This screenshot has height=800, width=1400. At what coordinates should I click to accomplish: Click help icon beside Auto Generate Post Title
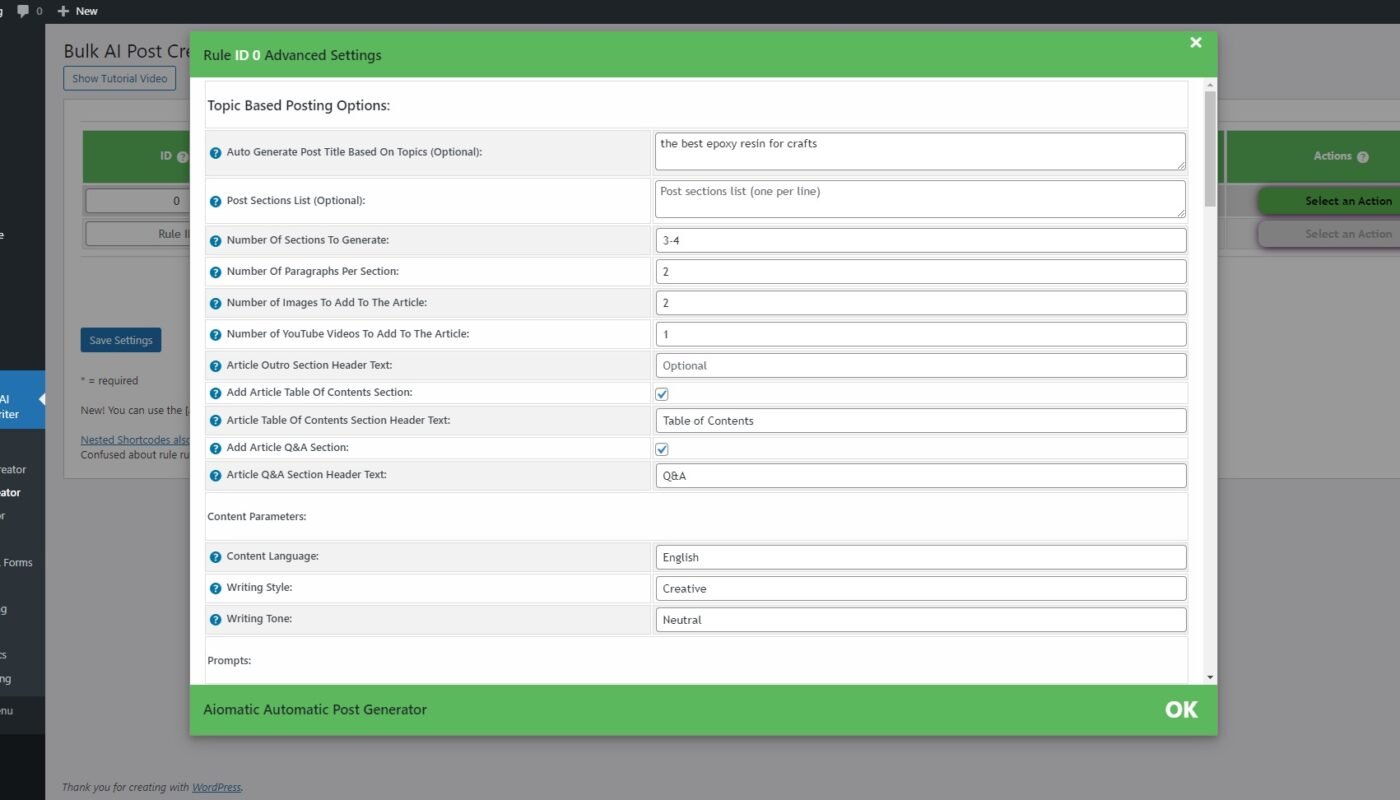pyautogui.click(x=215, y=152)
